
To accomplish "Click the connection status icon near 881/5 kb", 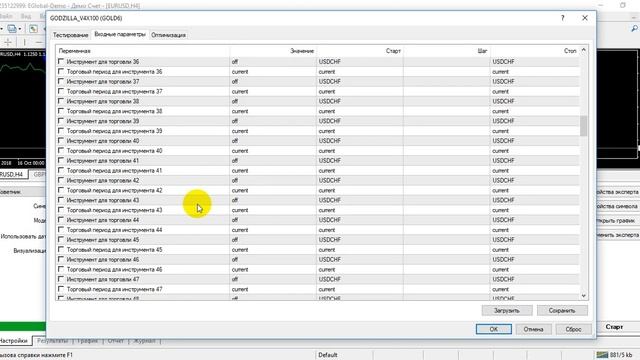I will pos(602,355).
